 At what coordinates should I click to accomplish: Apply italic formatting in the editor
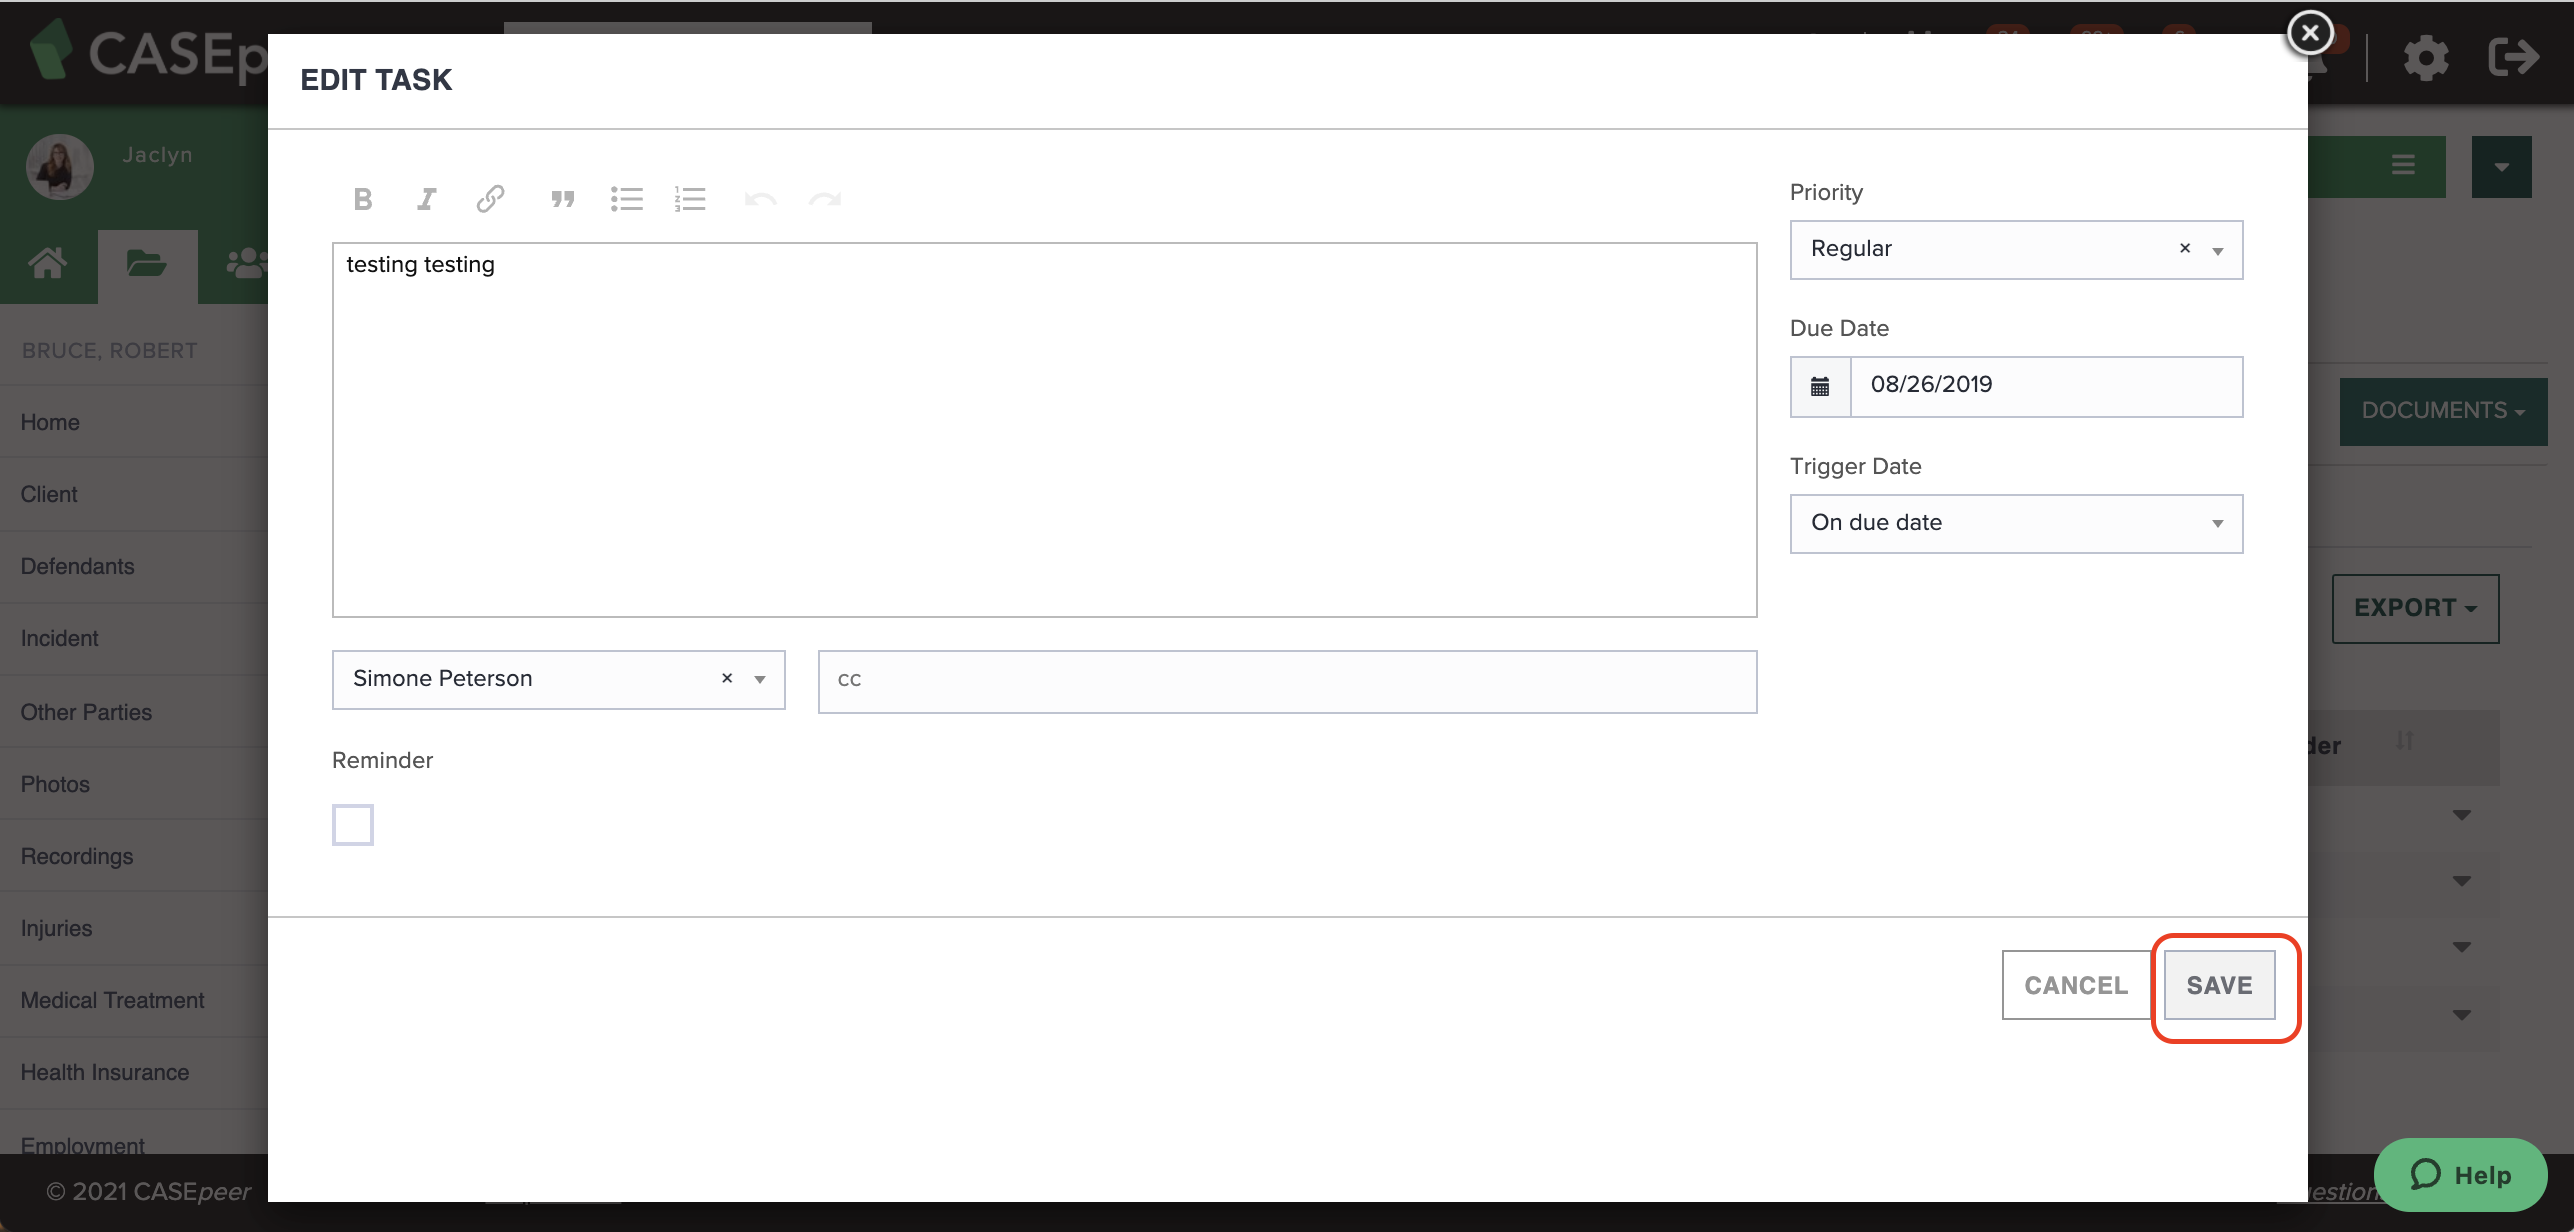pos(426,198)
